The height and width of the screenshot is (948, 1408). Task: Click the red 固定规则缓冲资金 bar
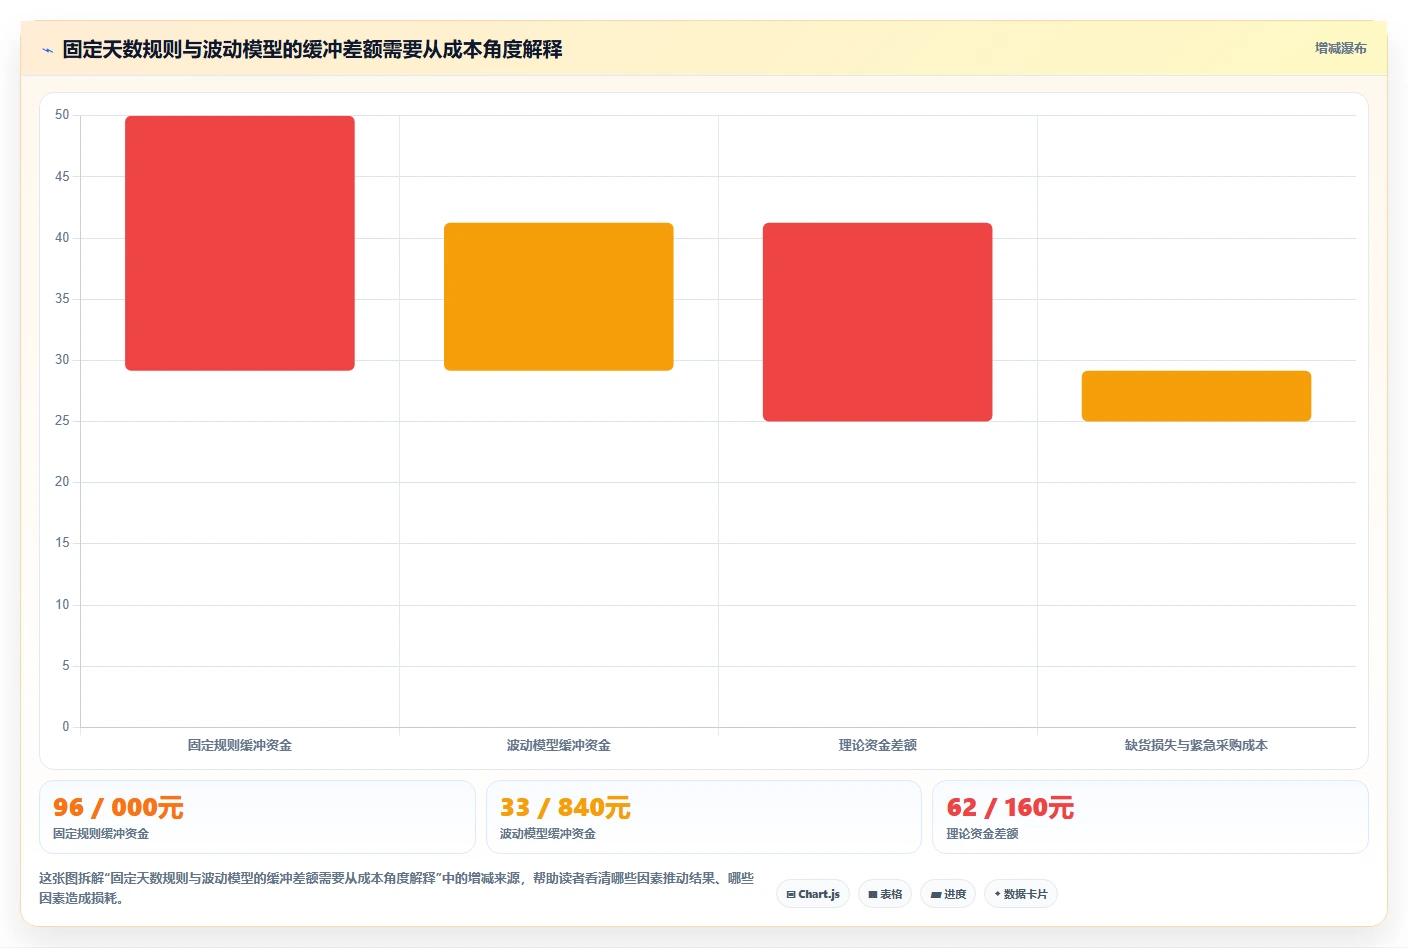(x=240, y=243)
